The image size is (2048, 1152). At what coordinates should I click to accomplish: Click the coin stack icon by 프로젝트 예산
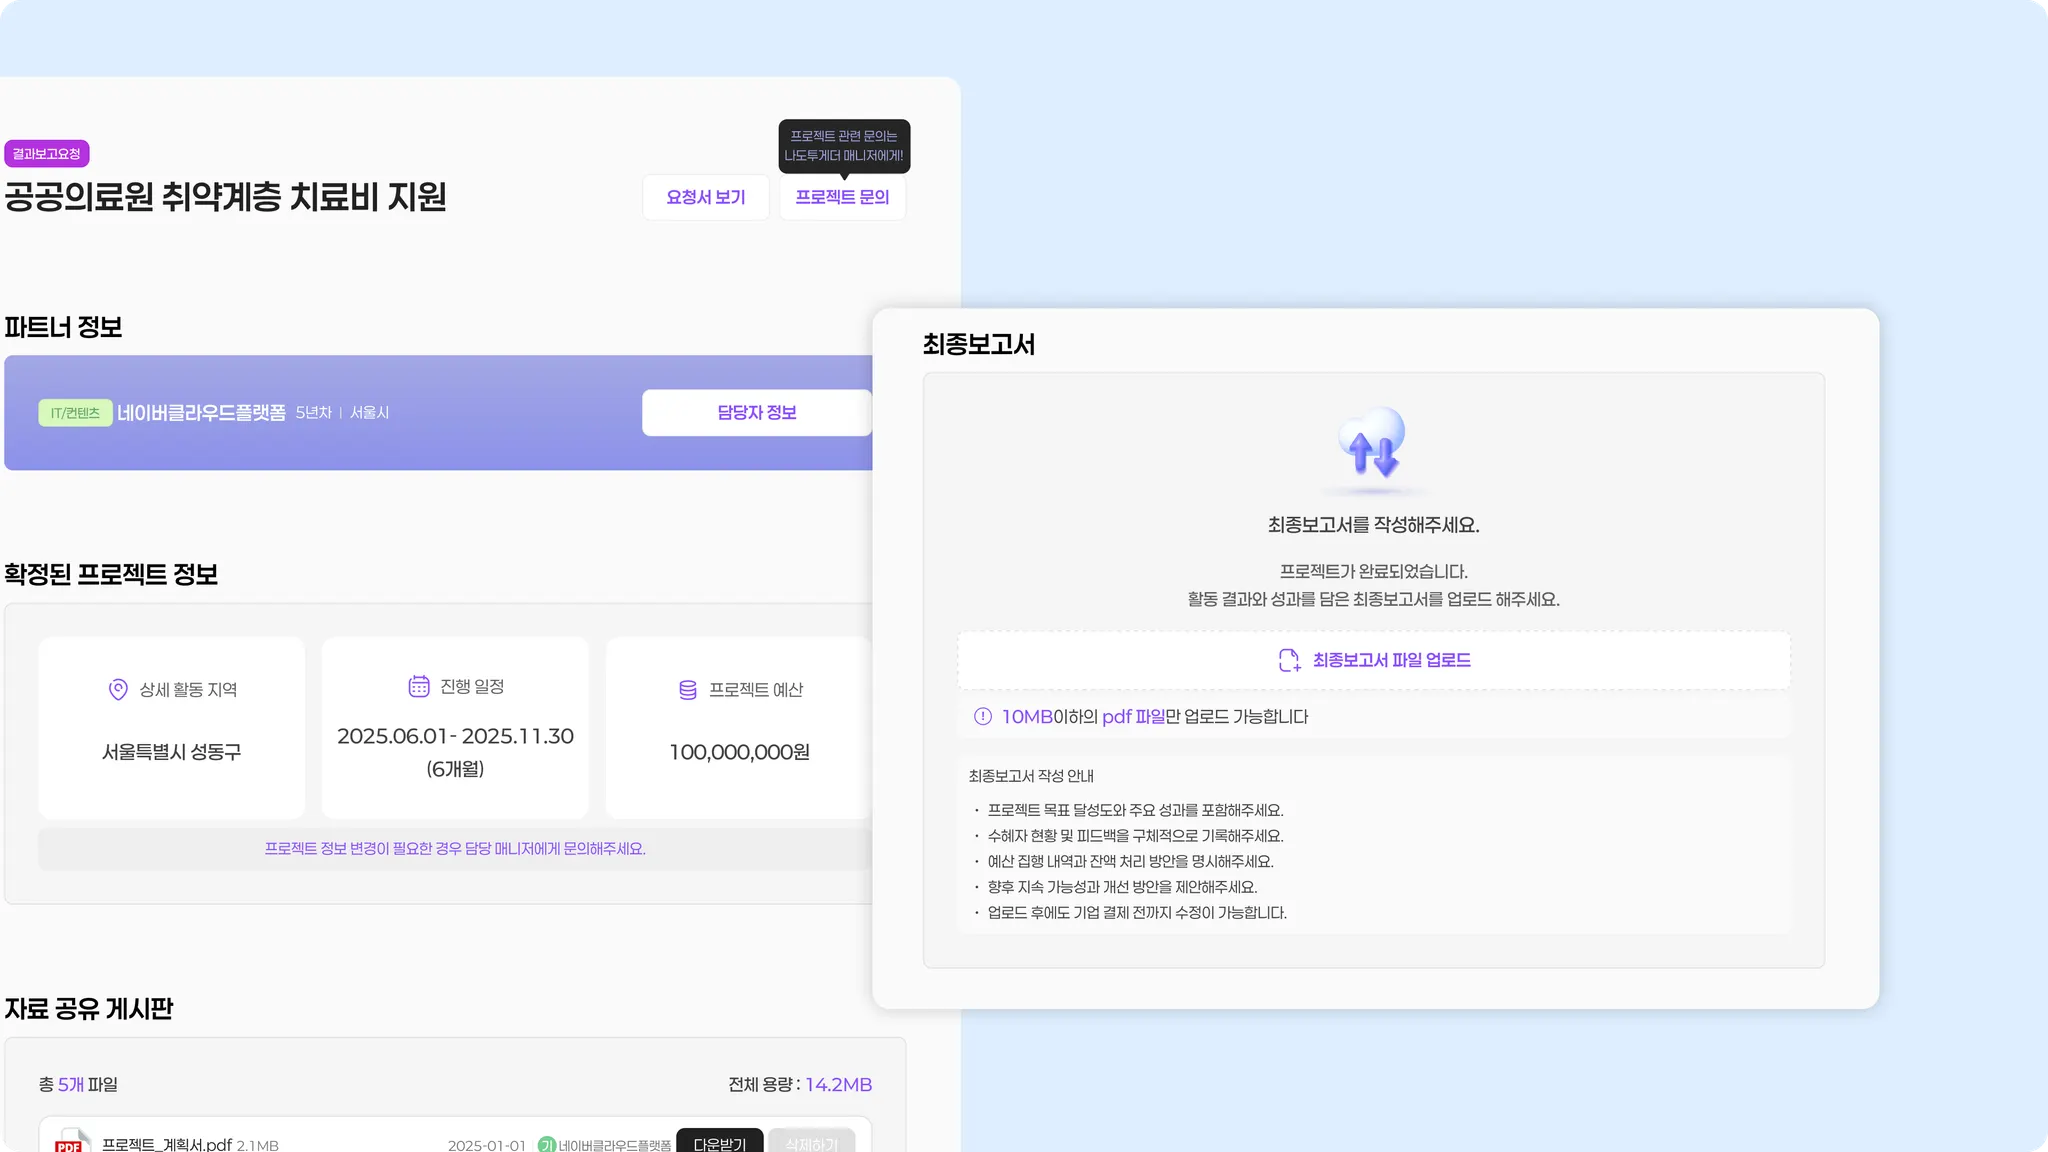(688, 689)
